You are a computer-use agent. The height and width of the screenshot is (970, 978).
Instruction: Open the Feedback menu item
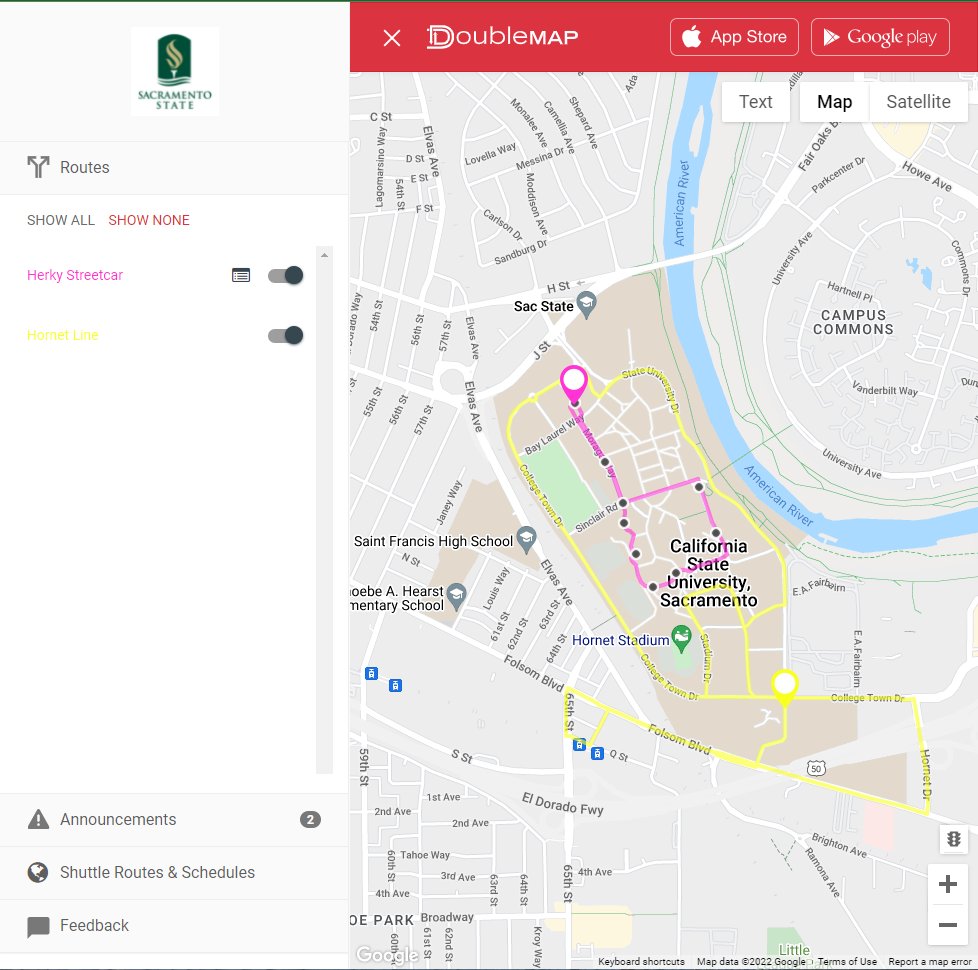click(x=174, y=926)
